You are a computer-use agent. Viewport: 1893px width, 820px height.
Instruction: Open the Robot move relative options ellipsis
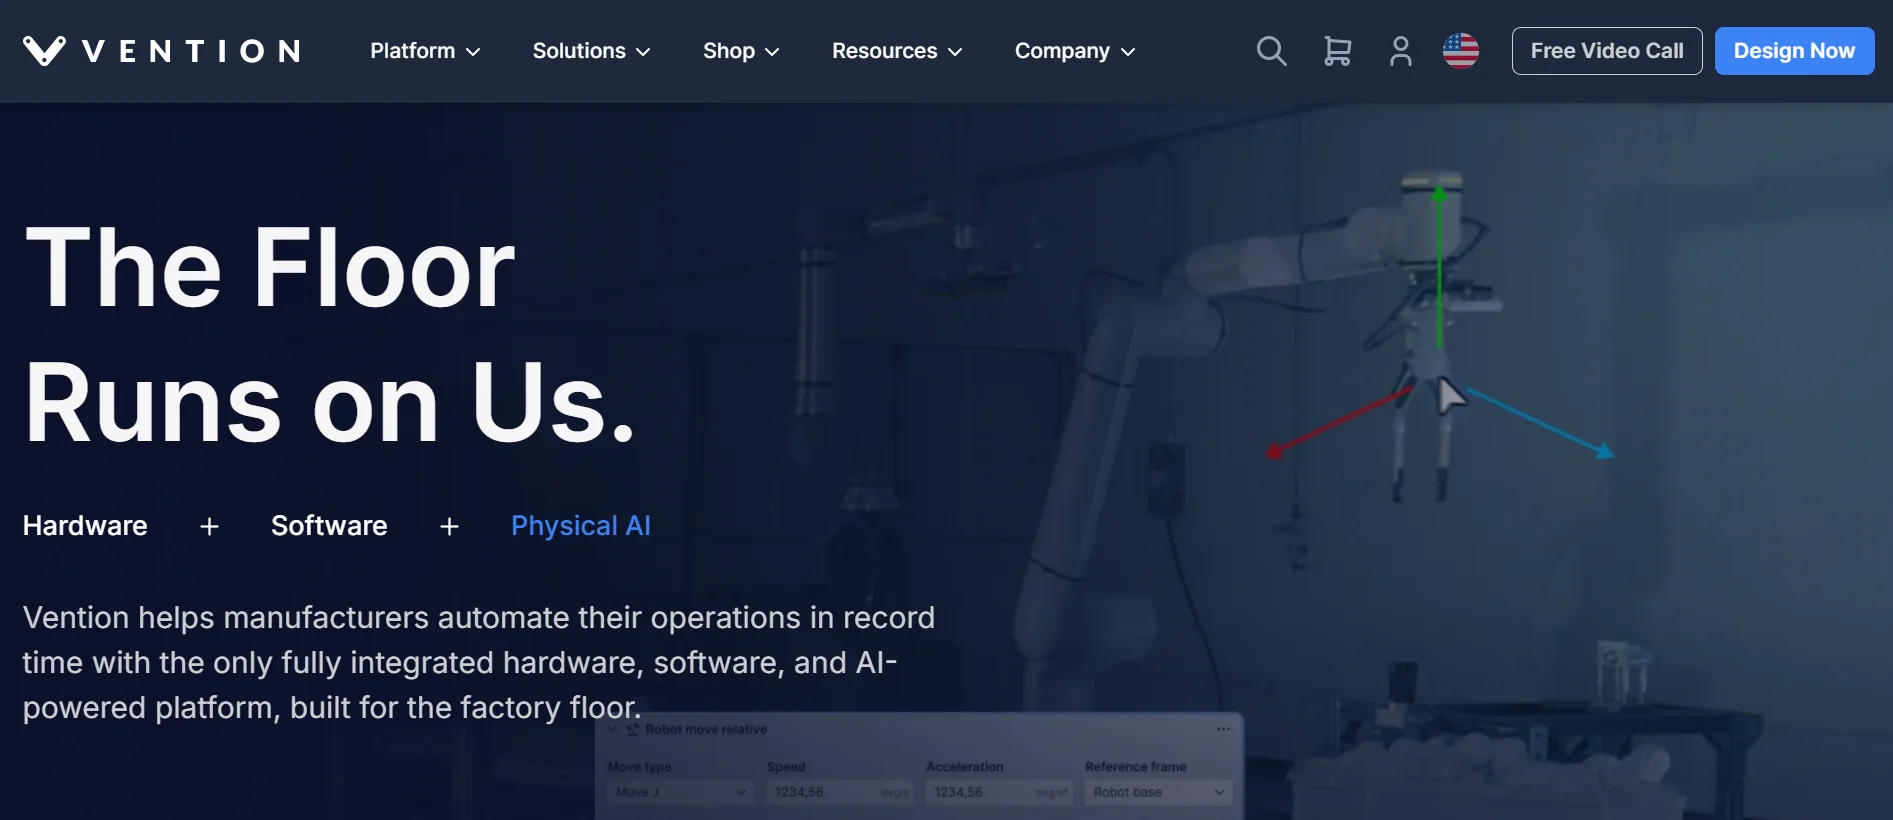coord(1223,729)
